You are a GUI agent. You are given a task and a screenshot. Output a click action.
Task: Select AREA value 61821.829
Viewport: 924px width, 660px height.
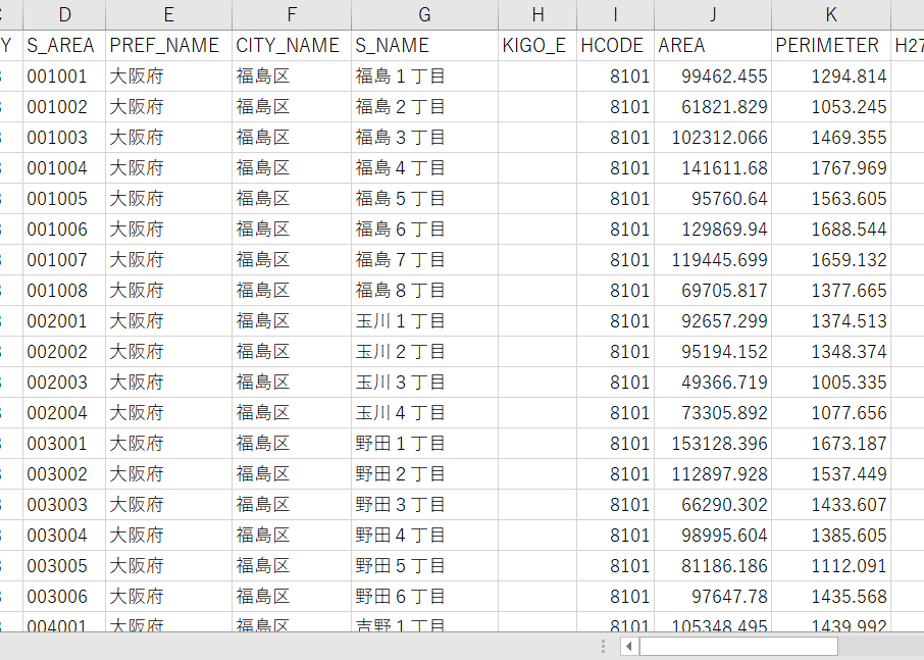[x=713, y=107]
